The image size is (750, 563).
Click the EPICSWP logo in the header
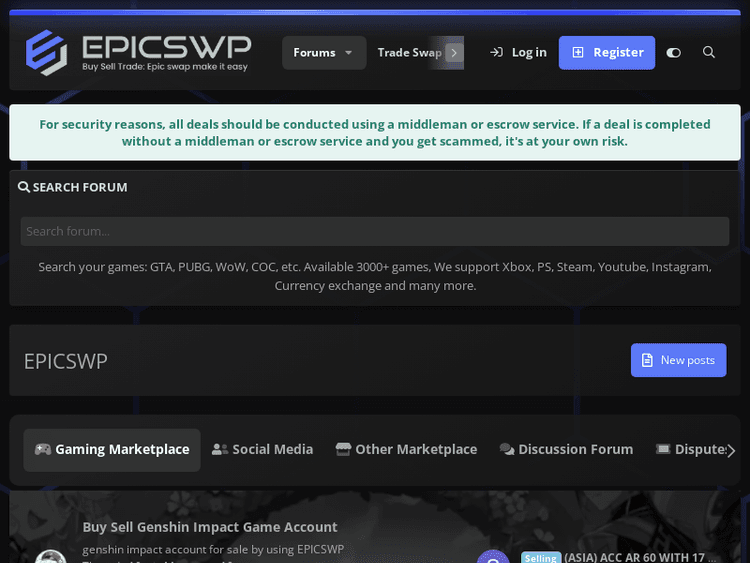coord(138,53)
